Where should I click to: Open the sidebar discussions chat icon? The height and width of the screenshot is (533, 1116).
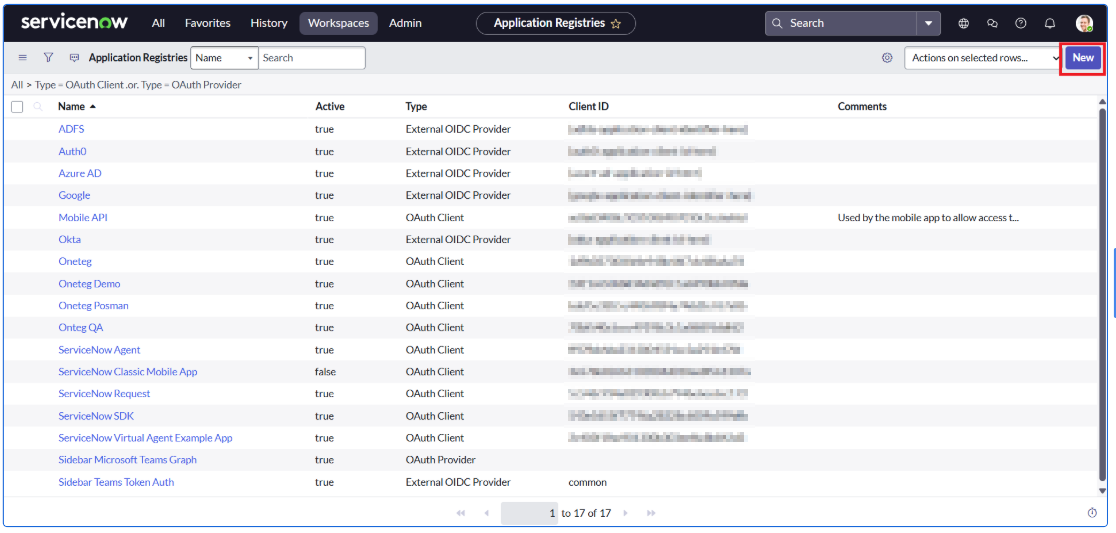[992, 23]
